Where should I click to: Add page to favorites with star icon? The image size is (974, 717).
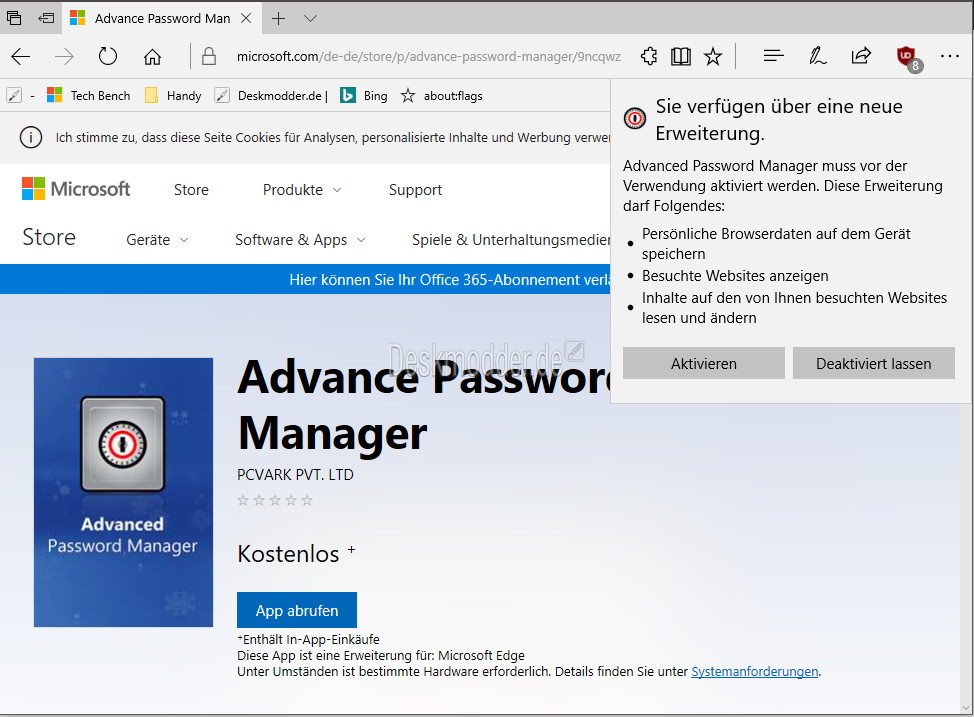(713, 57)
